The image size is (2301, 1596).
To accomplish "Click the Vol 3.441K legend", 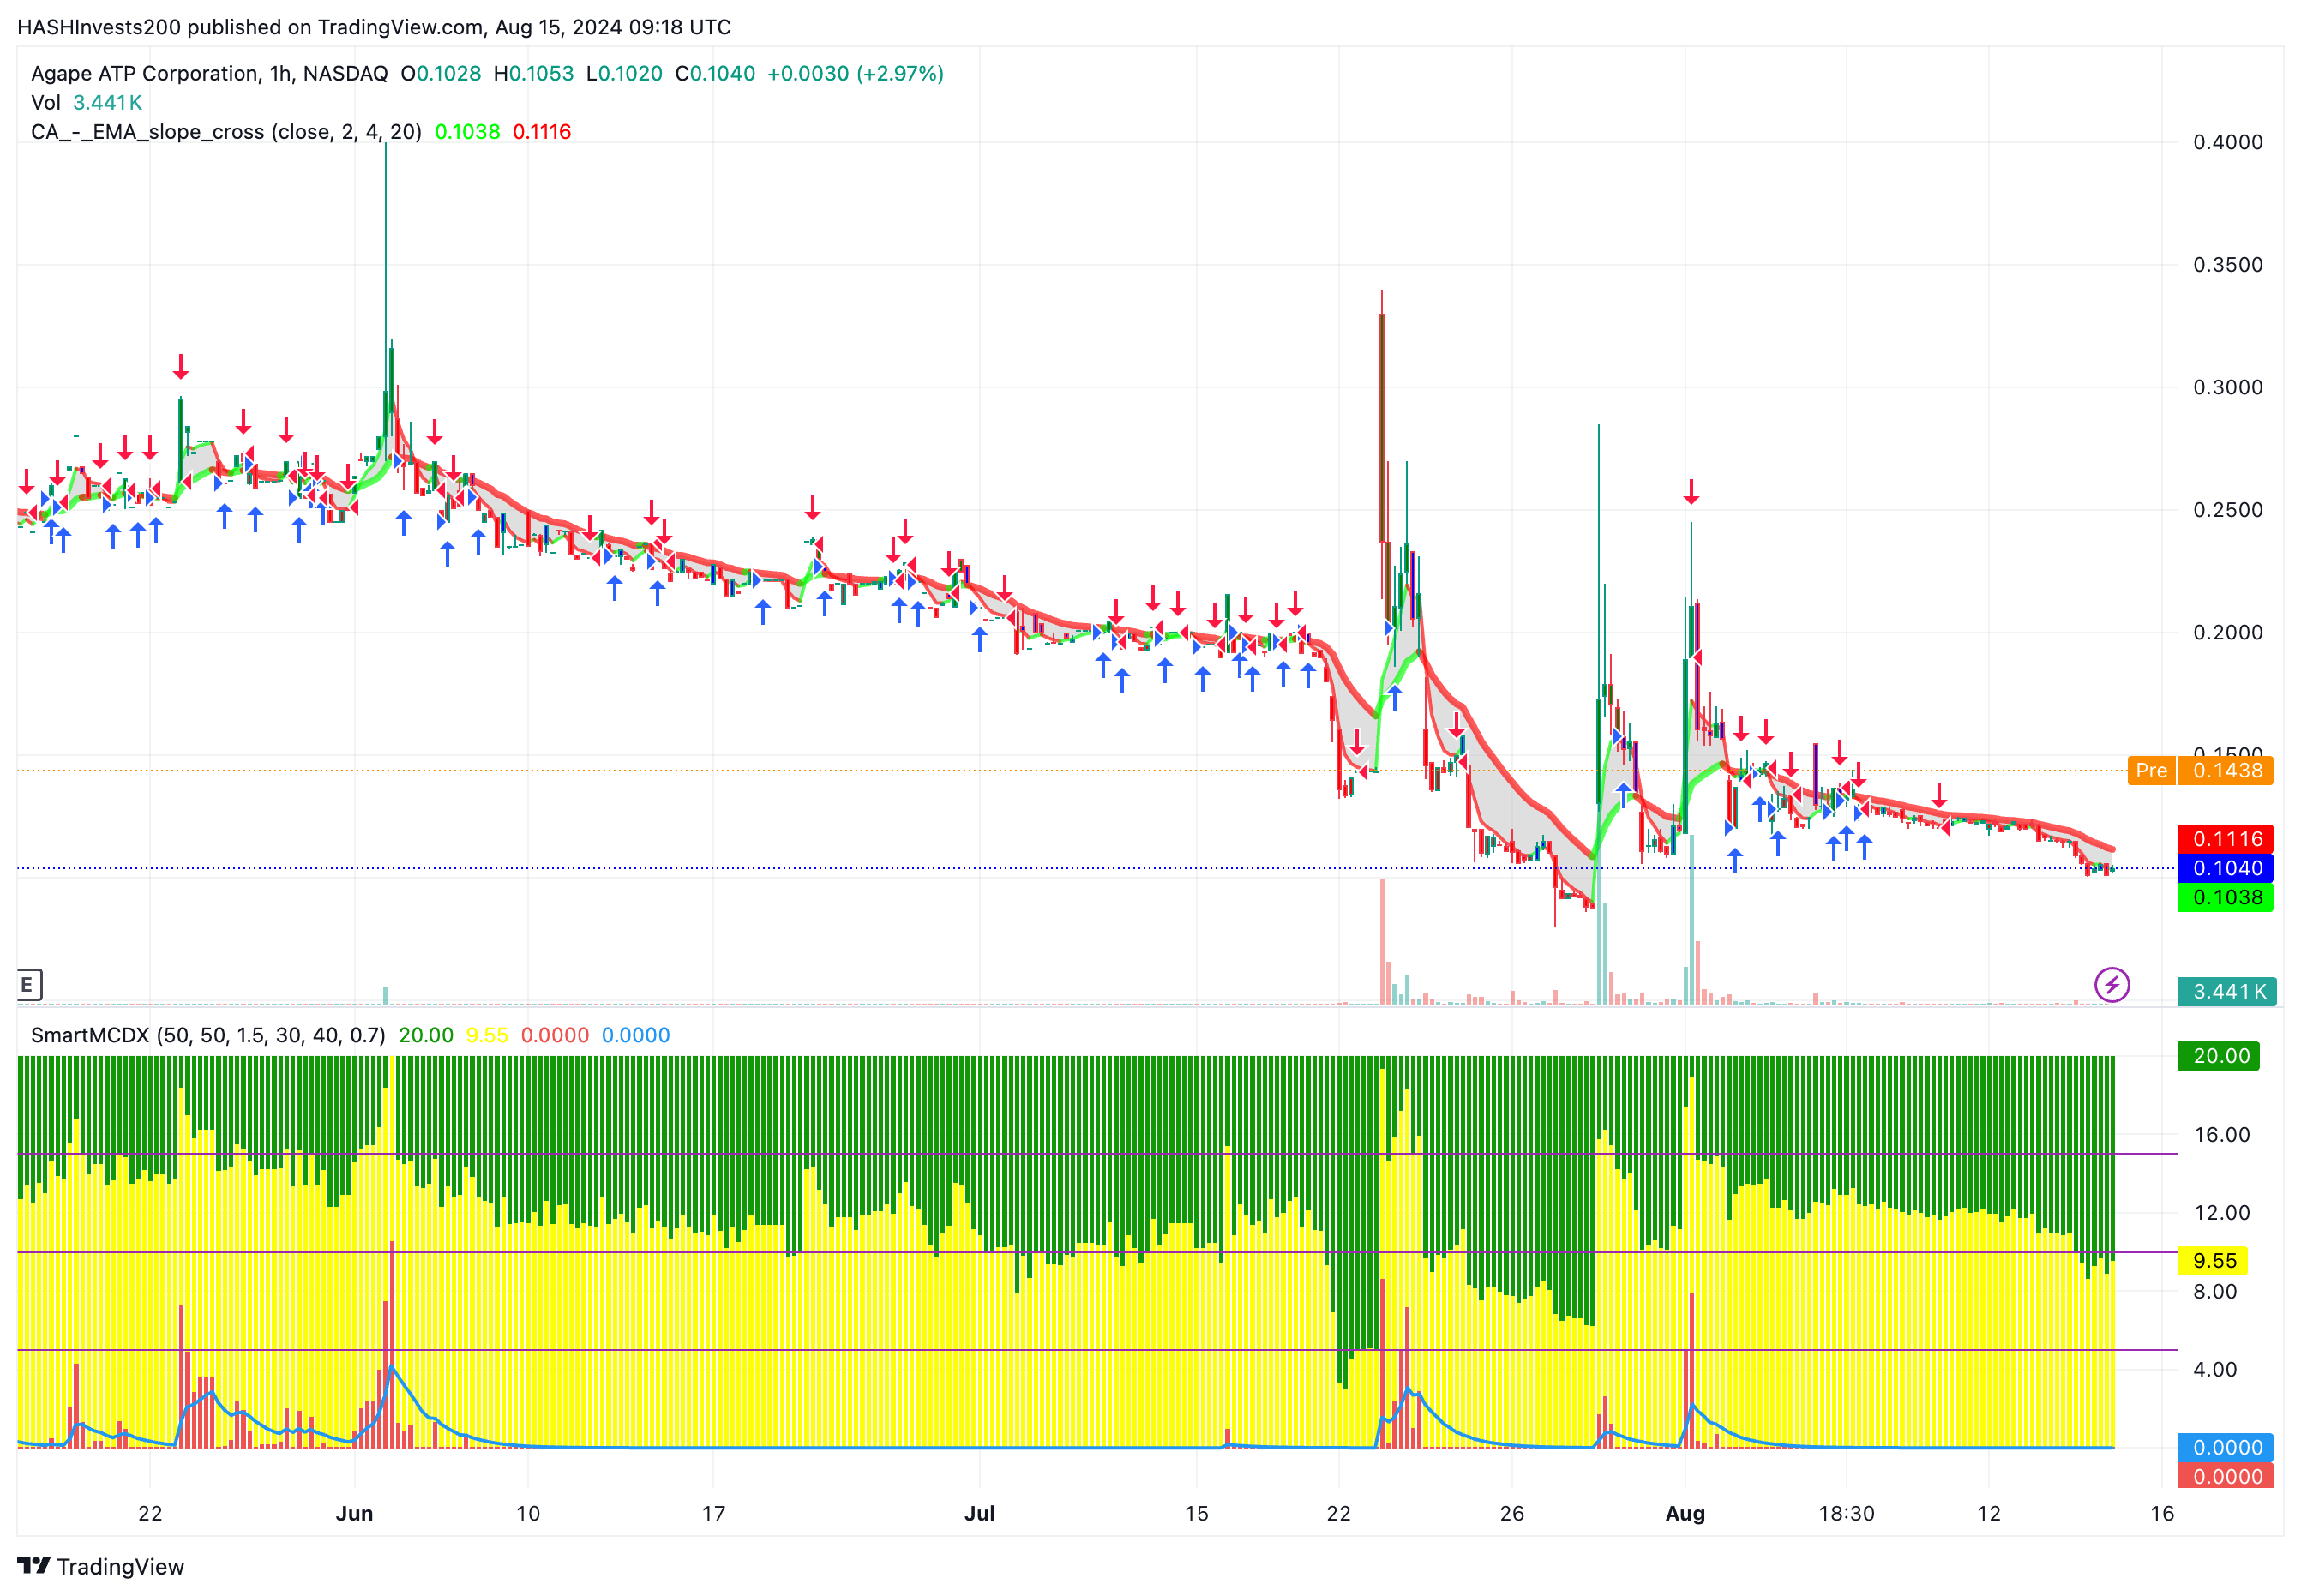I will 87,102.
